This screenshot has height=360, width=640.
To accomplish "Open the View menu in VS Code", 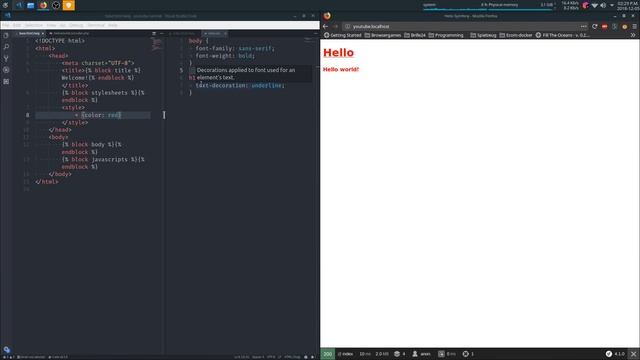I will coord(51,25).
